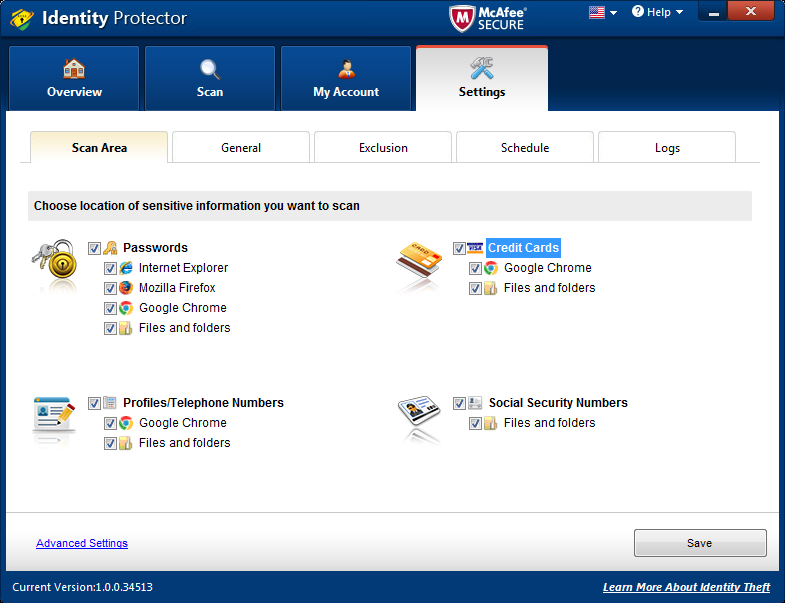The width and height of the screenshot is (785, 603).
Task: Click the Help question mark icon
Action: pos(637,11)
